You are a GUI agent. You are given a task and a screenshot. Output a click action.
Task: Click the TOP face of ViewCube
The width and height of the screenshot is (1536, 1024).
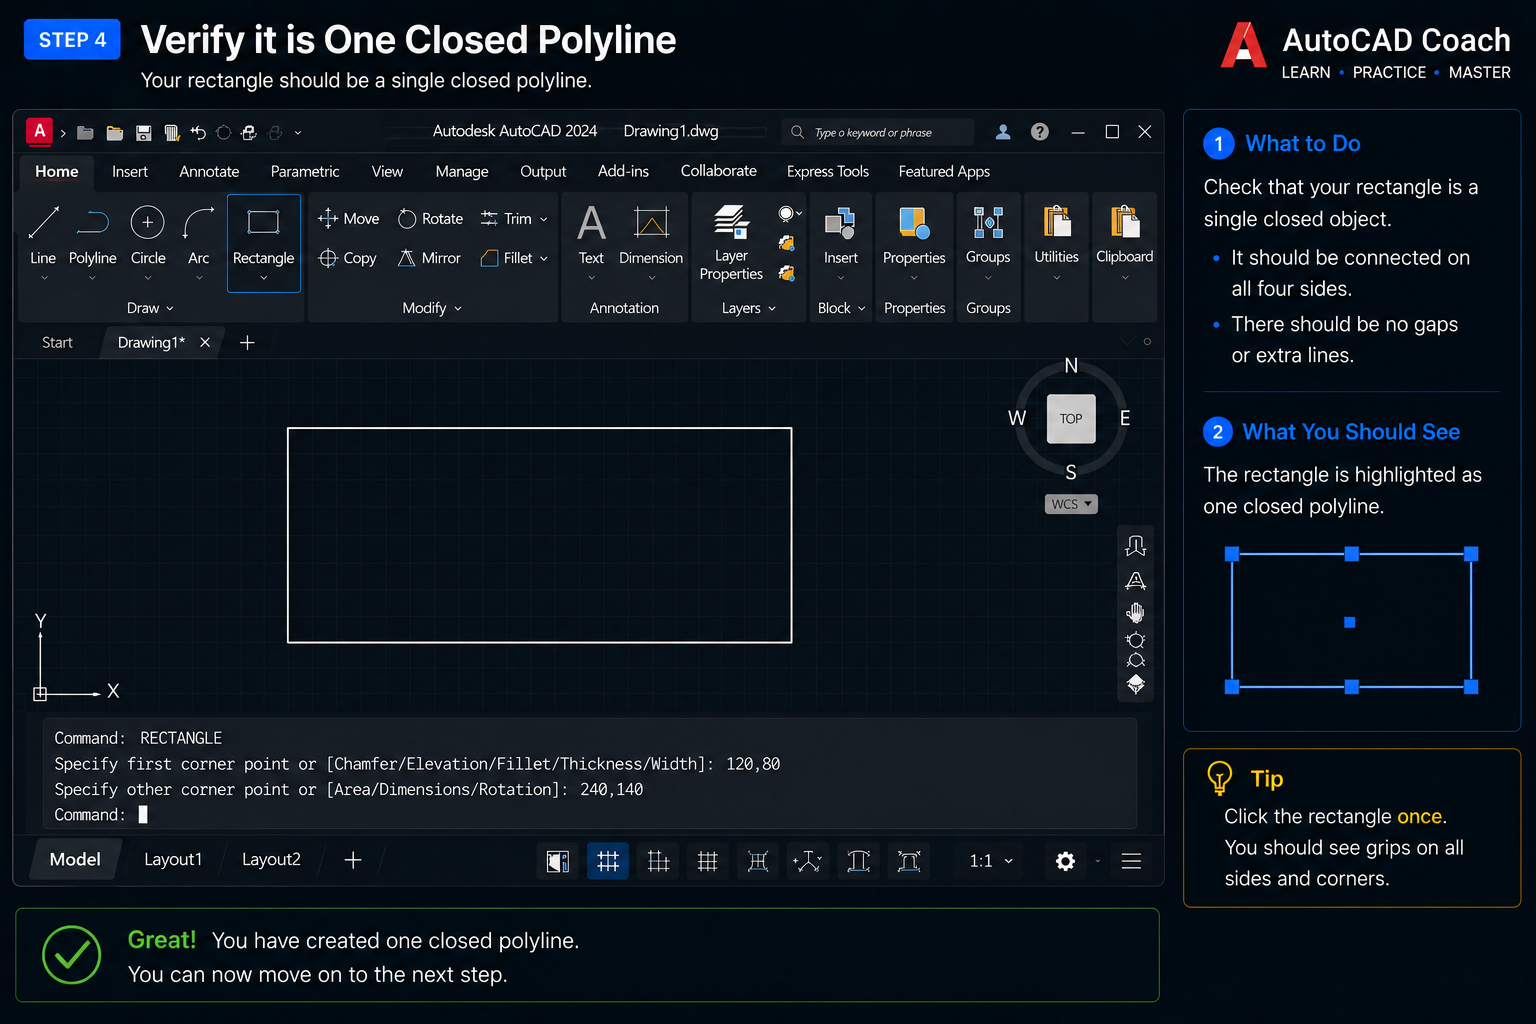[1071, 419]
